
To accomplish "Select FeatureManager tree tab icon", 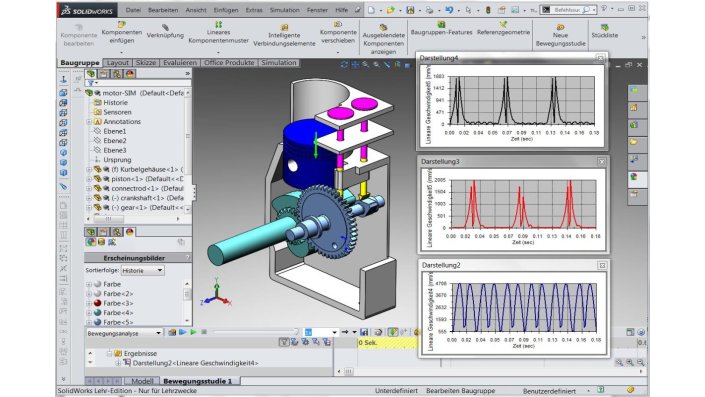I will pos(91,73).
